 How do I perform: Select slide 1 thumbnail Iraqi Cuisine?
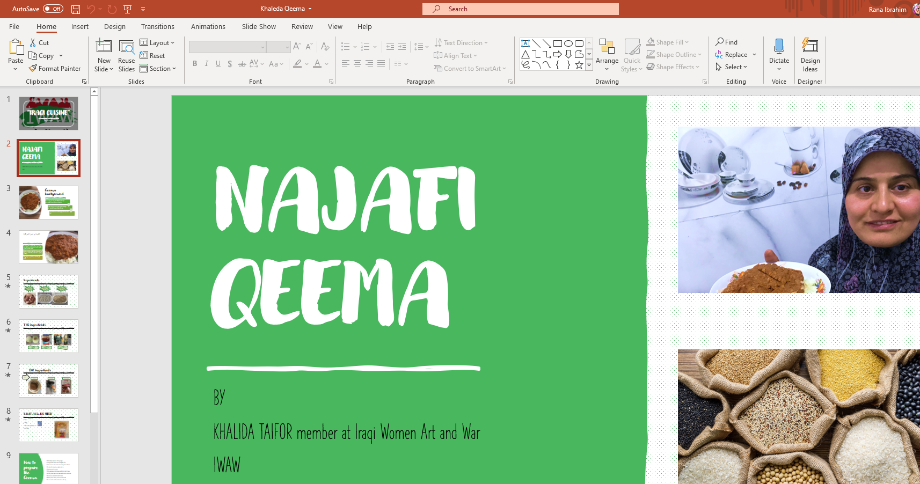(x=48, y=113)
